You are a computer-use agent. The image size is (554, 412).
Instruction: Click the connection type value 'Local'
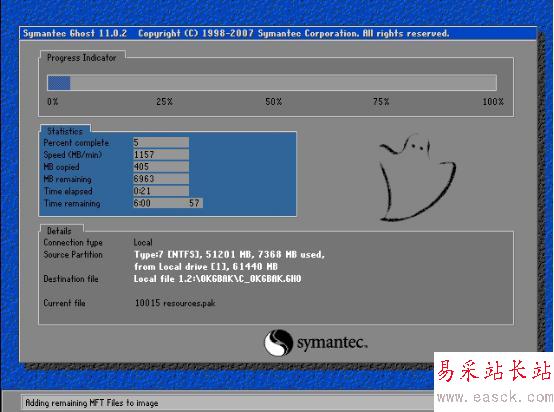tap(143, 242)
